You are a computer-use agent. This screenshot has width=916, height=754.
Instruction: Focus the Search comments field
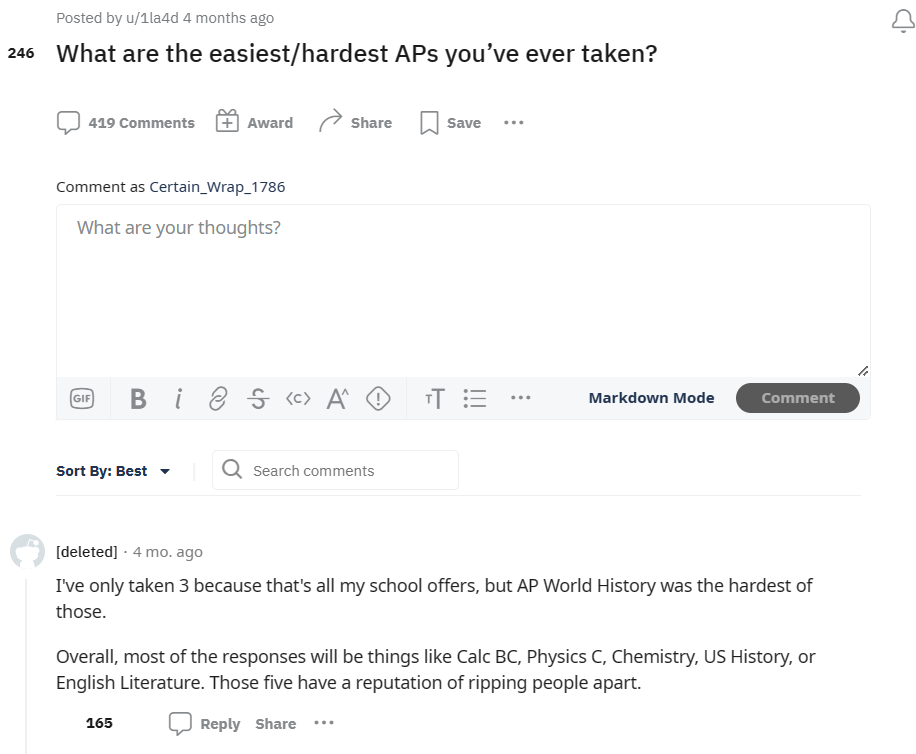coord(335,470)
